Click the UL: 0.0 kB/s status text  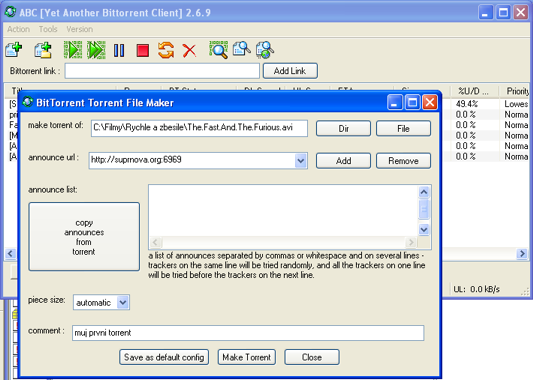(477, 289)
